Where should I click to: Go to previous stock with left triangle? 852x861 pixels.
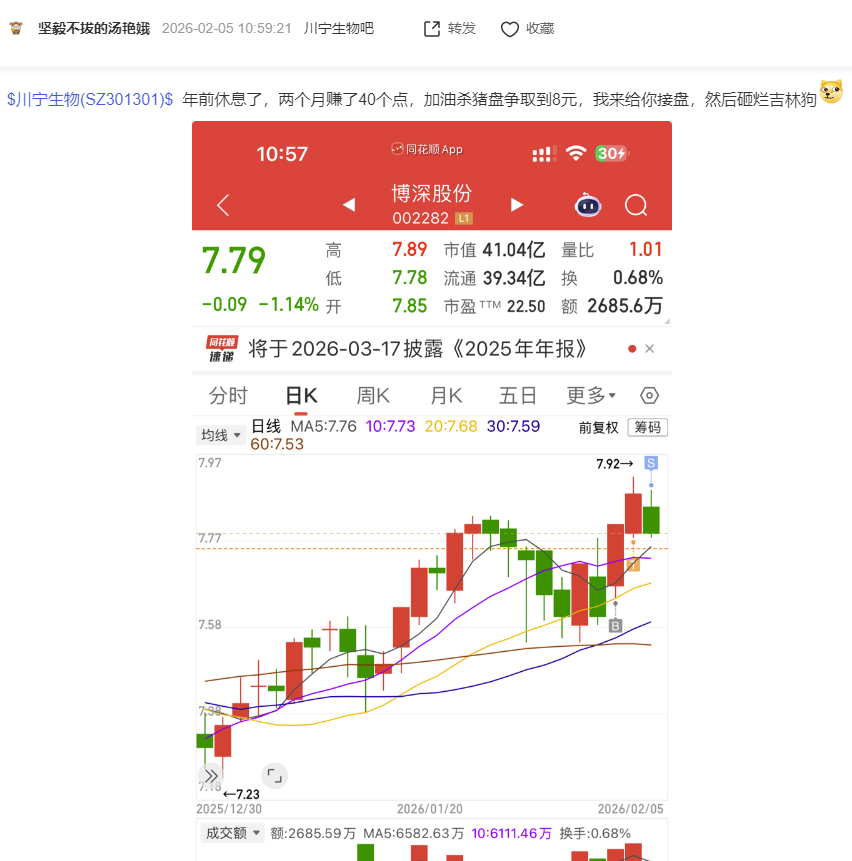(x=349, y=205)
